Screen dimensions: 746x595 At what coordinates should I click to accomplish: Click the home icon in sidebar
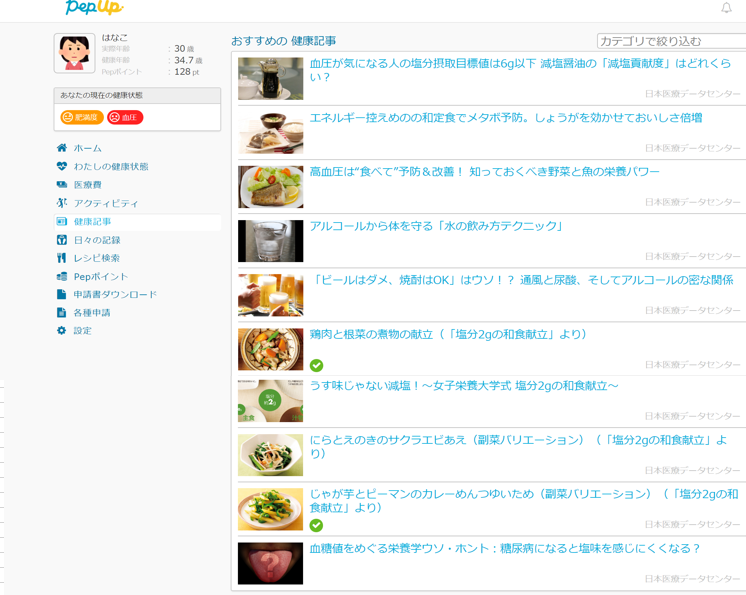click(x=62, y=148)
